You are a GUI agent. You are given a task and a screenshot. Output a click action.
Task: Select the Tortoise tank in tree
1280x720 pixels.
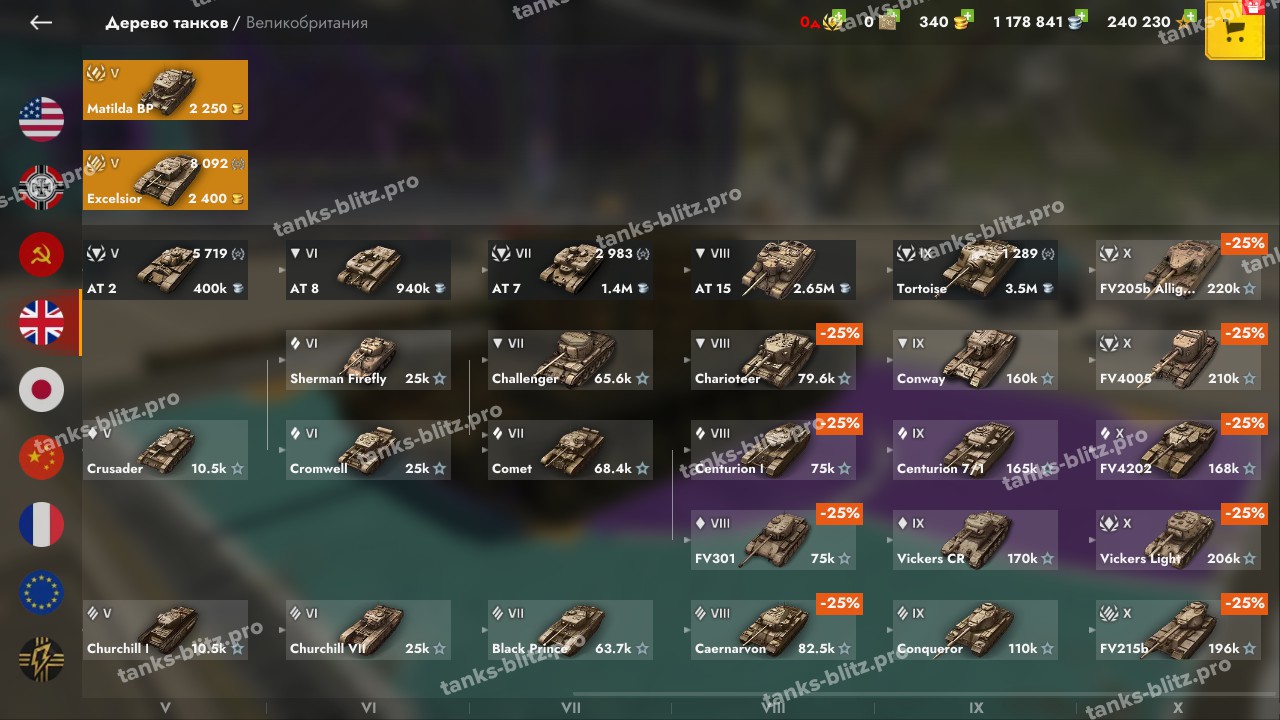(x=975, y=270)
